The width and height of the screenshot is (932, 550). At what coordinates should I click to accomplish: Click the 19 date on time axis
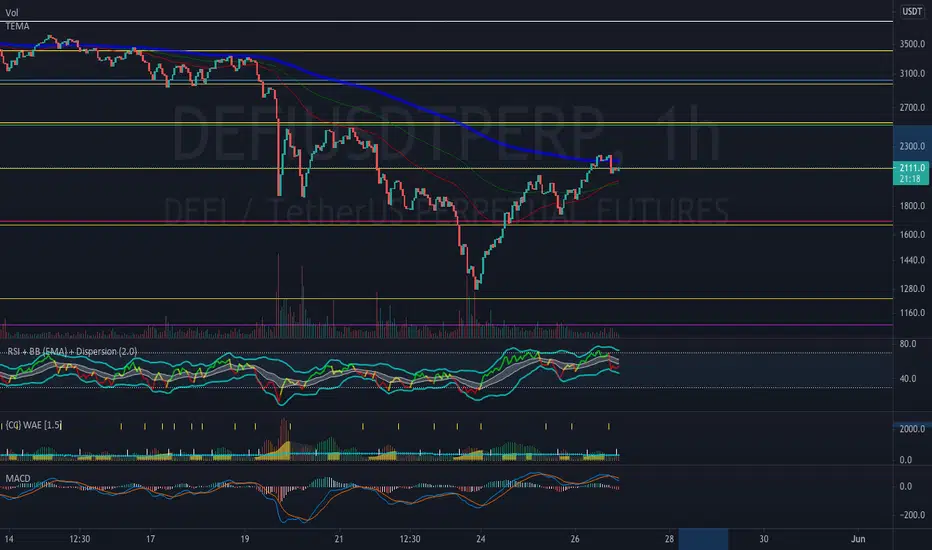[245, 539]
